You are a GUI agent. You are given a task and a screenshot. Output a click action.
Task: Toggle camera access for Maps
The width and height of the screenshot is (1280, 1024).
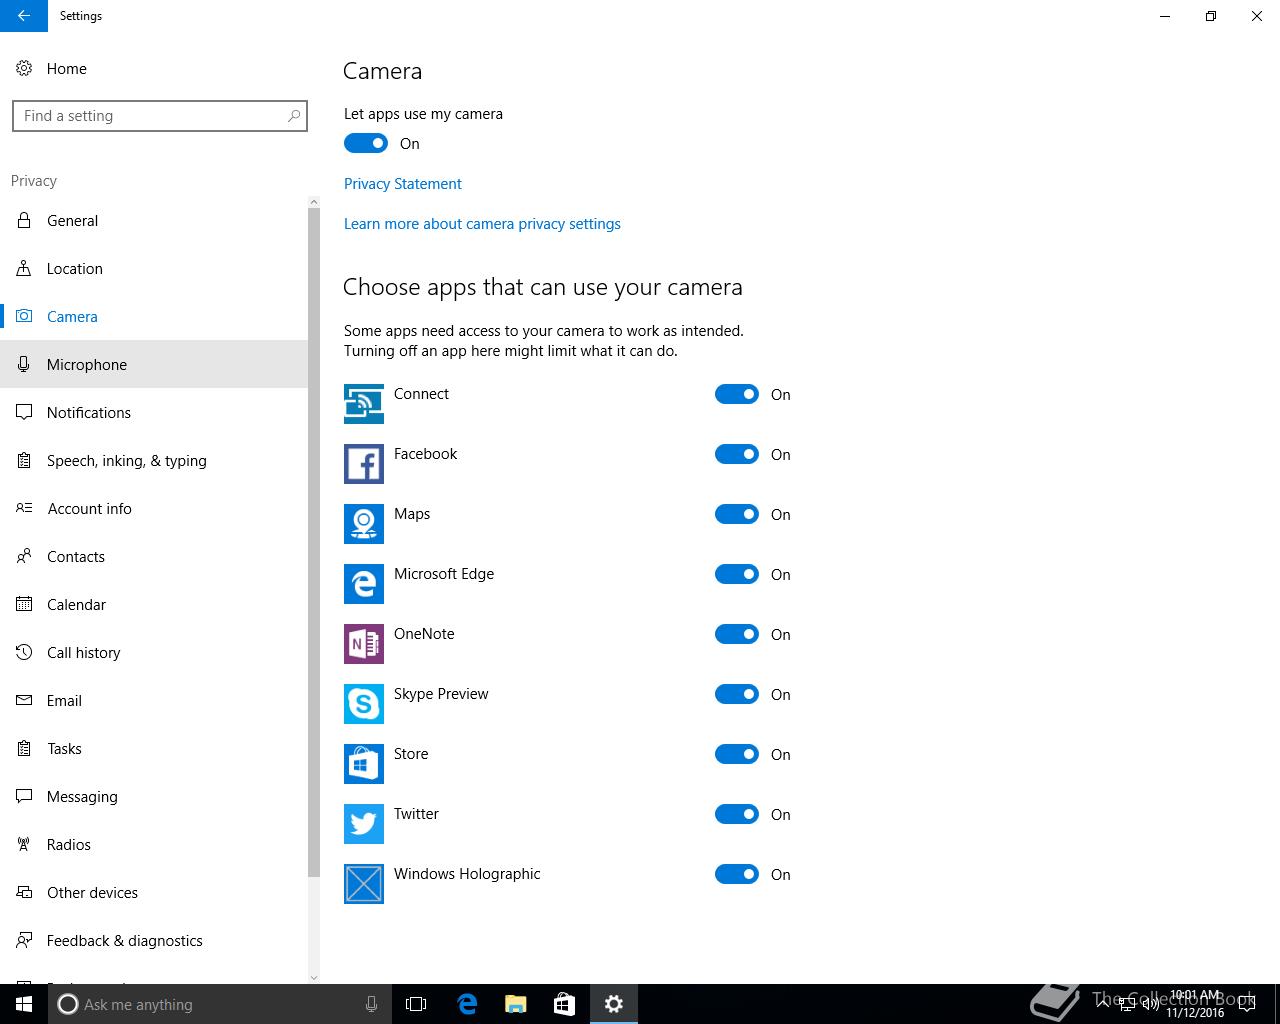pyautogui.click(x=737, y=514)
